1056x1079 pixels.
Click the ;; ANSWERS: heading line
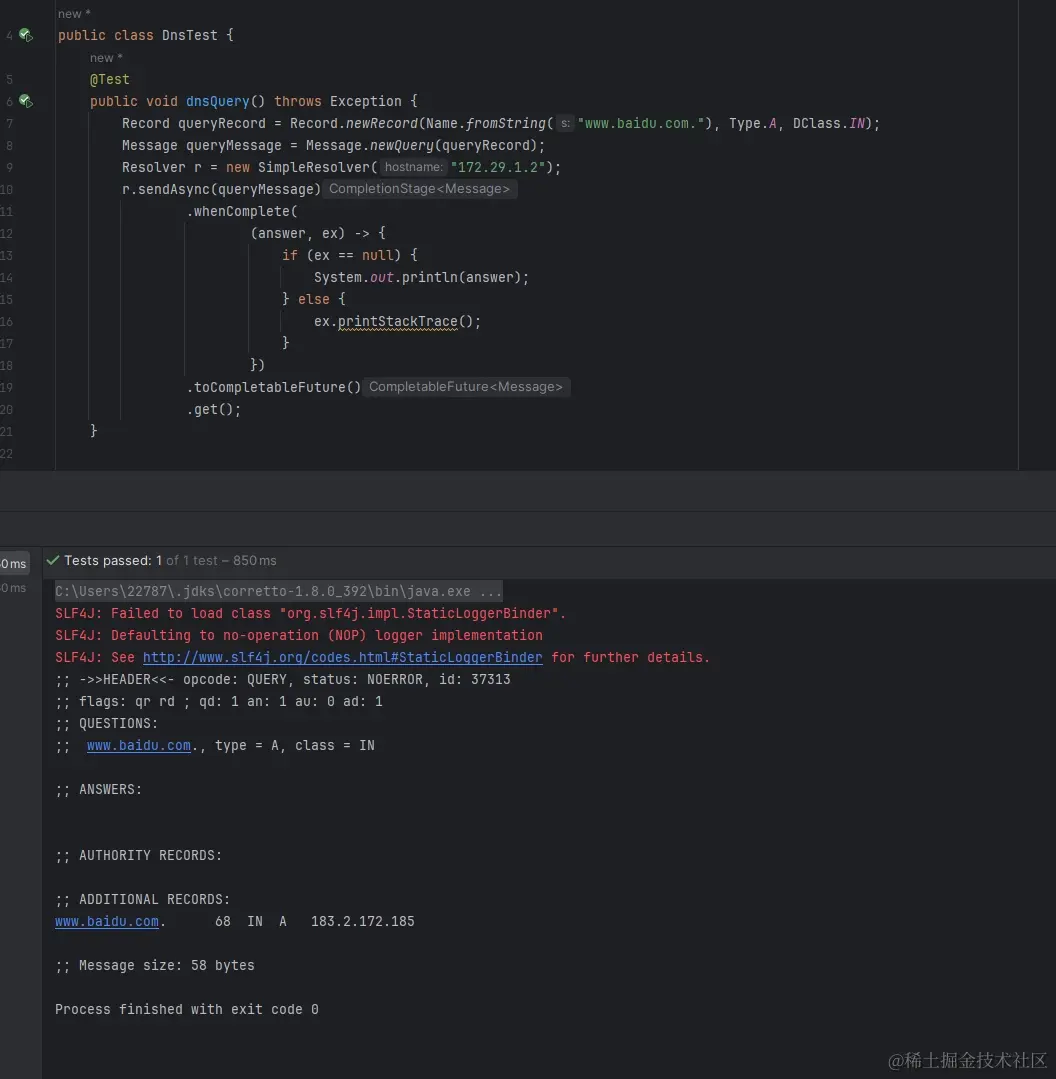98,789
